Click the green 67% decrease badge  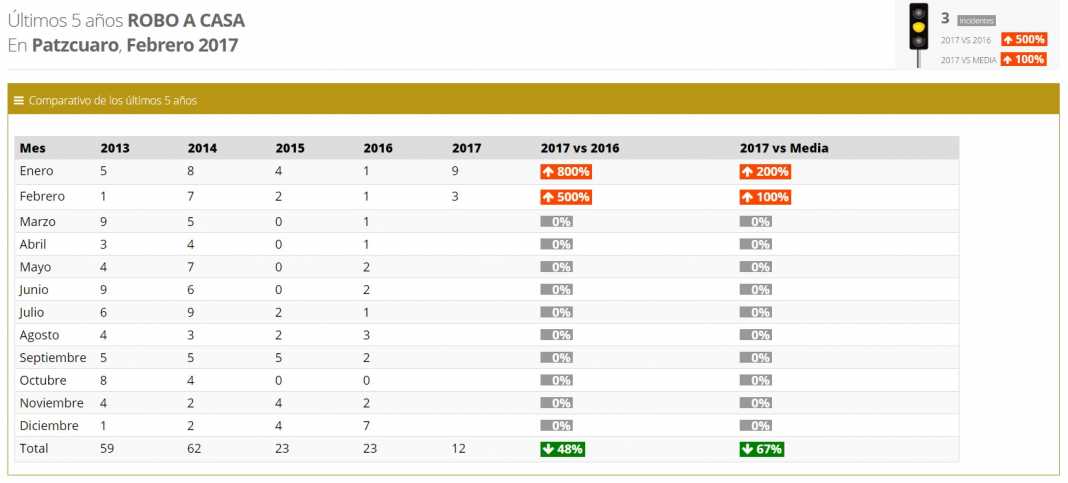pyautogui.click(x=762, y=449)
